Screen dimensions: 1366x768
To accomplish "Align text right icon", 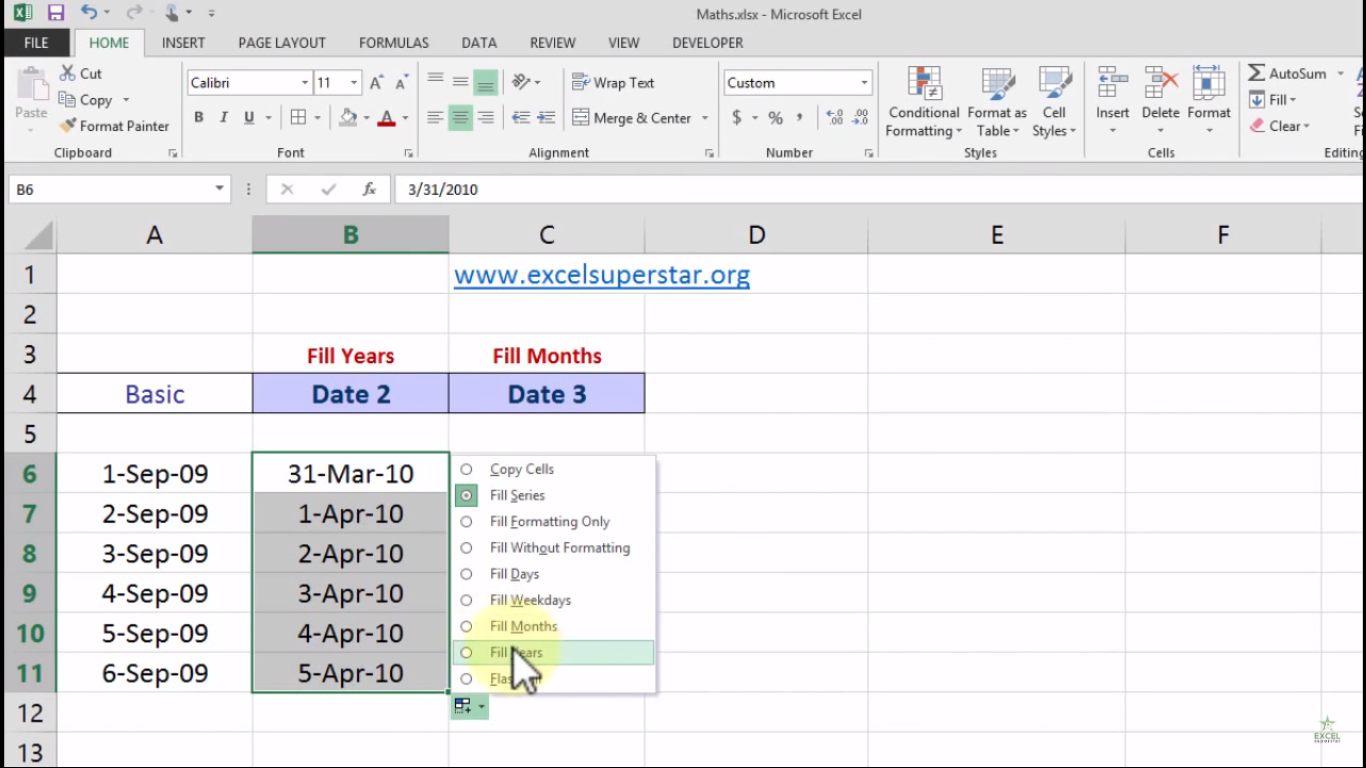I will (485, 117).
